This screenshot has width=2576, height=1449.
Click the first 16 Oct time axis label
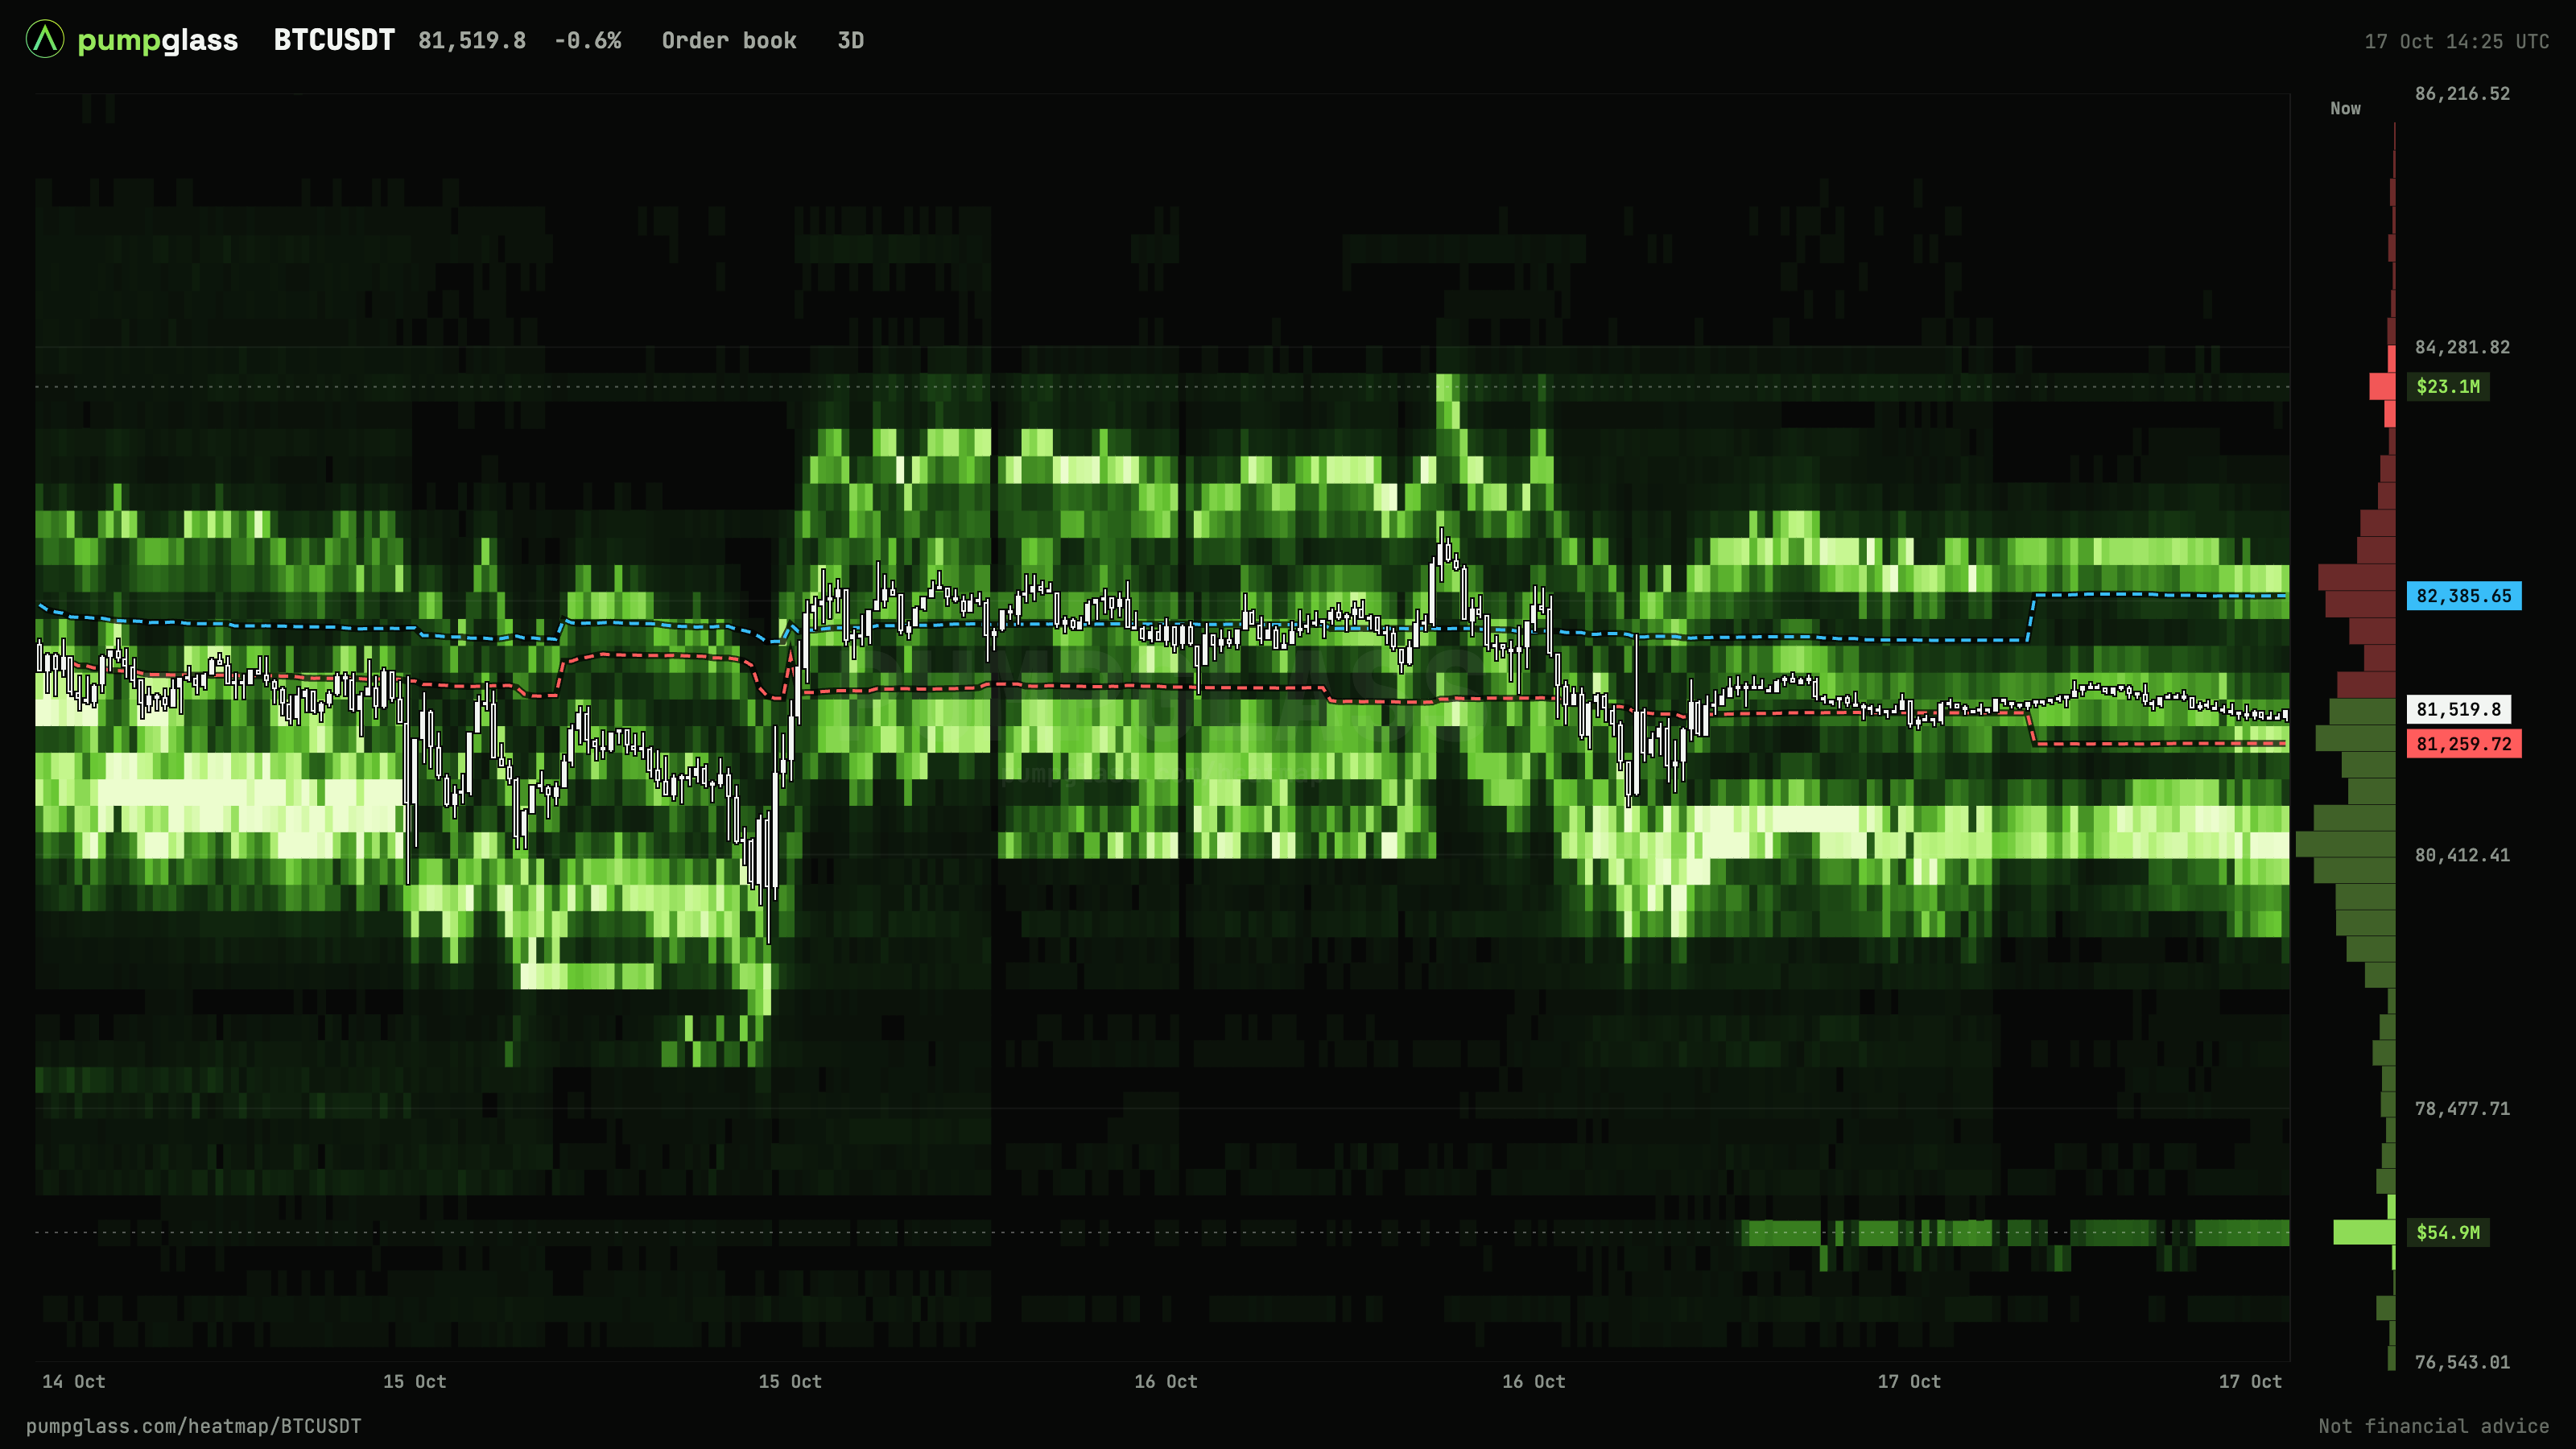tap(1165, 1381)
